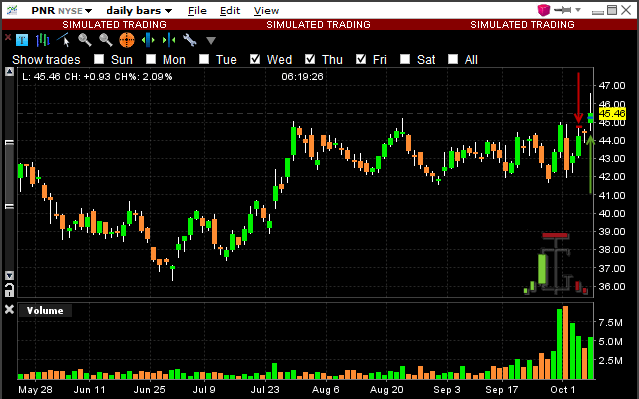Click the 41.00 price axis label
This screenshot has width=639, height=399.
point(612,196)
